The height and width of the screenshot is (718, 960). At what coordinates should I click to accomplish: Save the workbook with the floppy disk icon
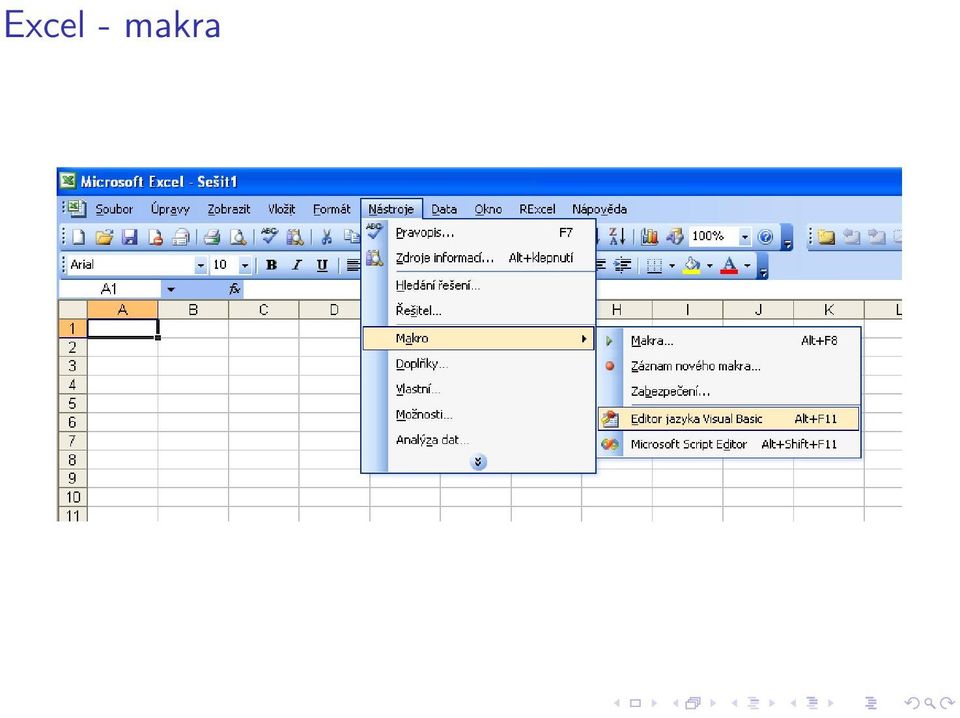point(130,237)
